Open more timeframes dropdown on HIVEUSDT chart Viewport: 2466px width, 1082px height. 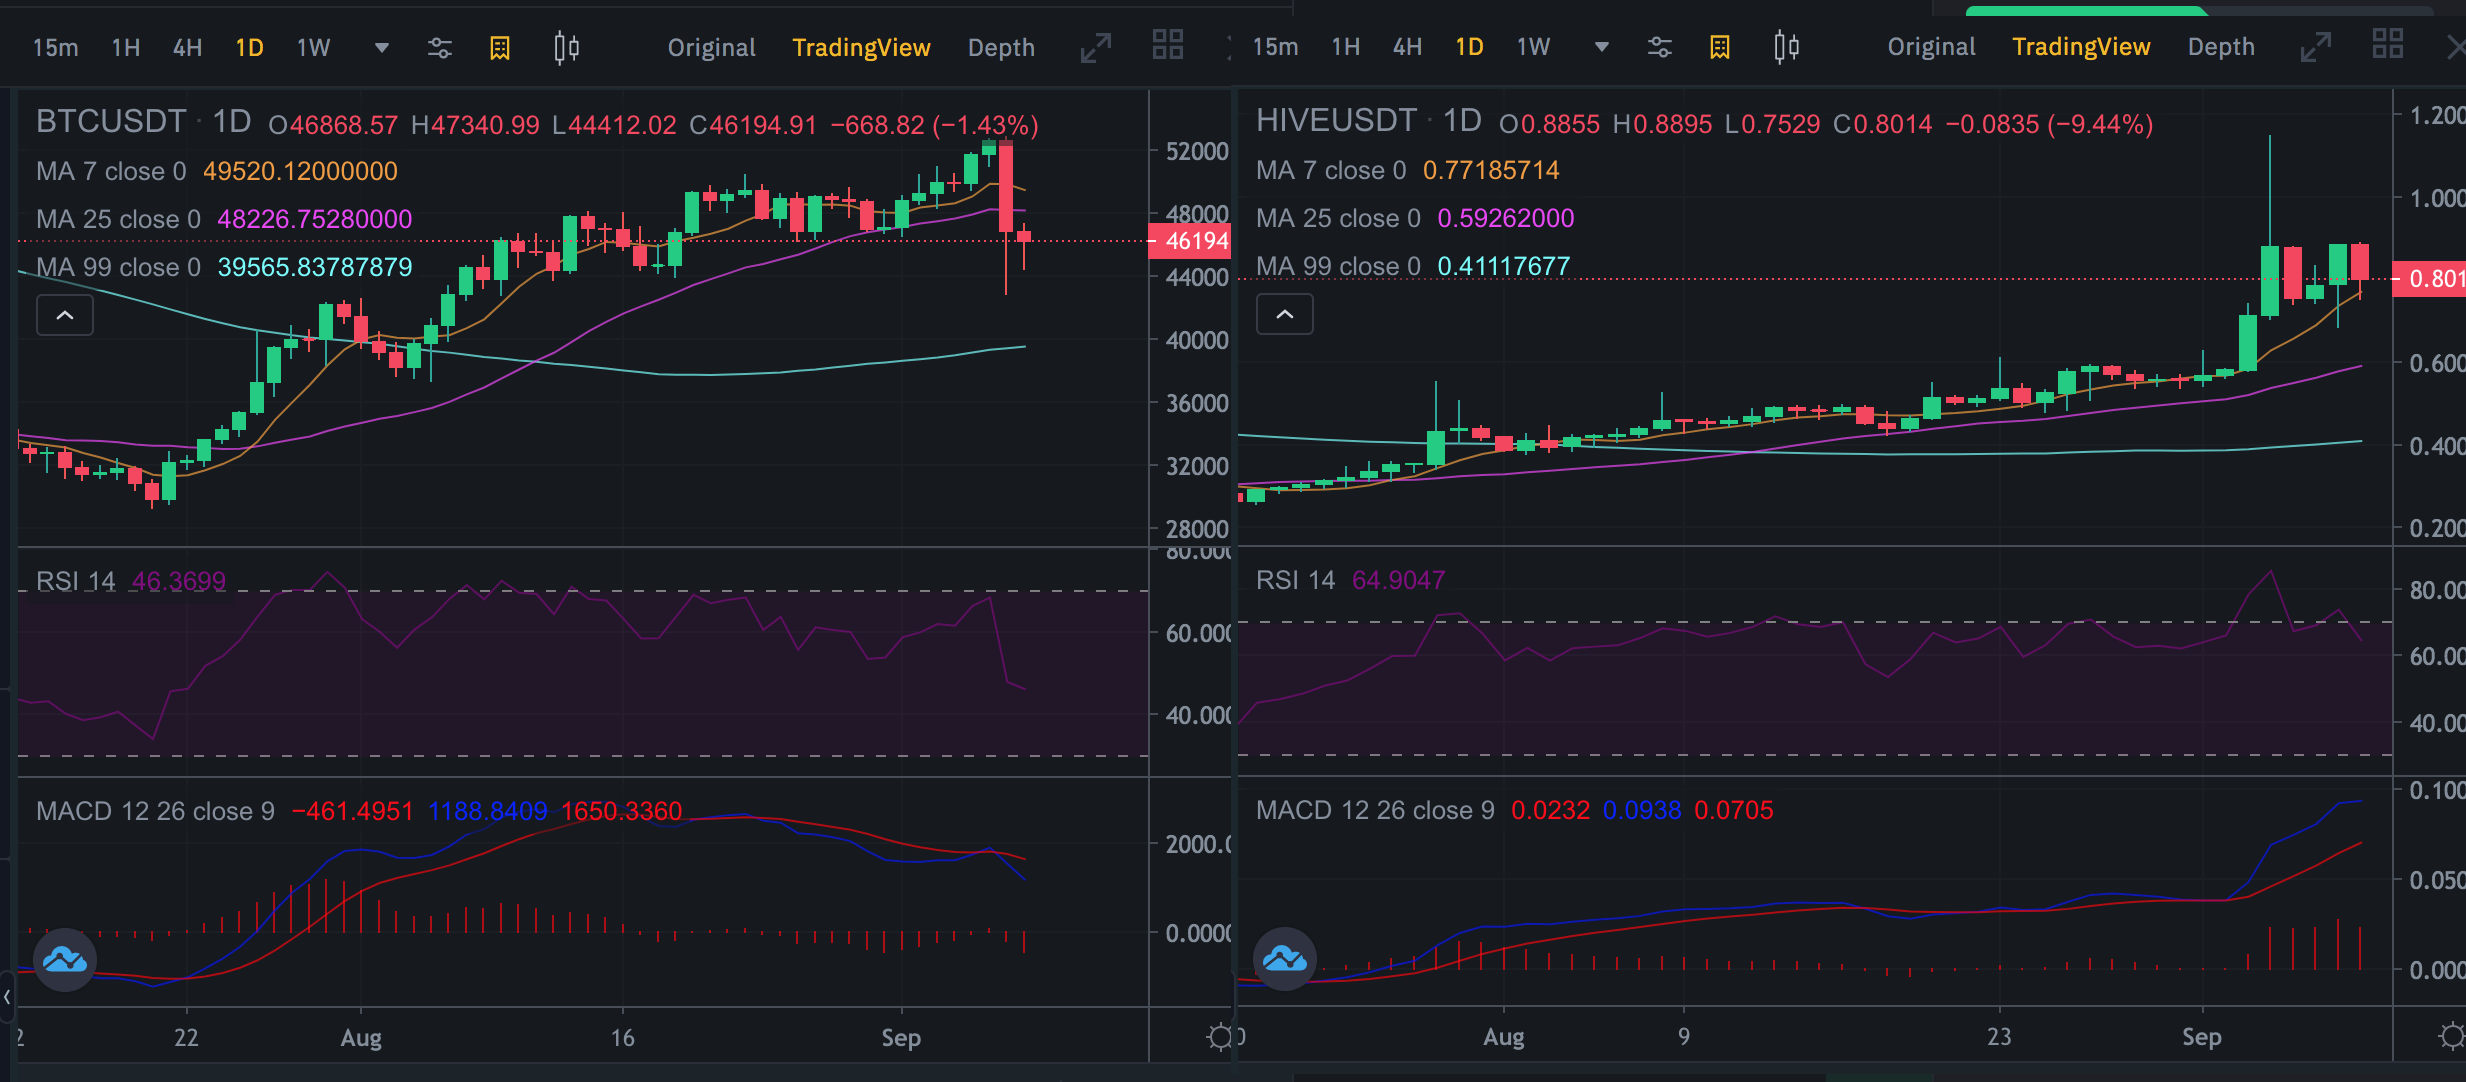(x=1602, y=47)
